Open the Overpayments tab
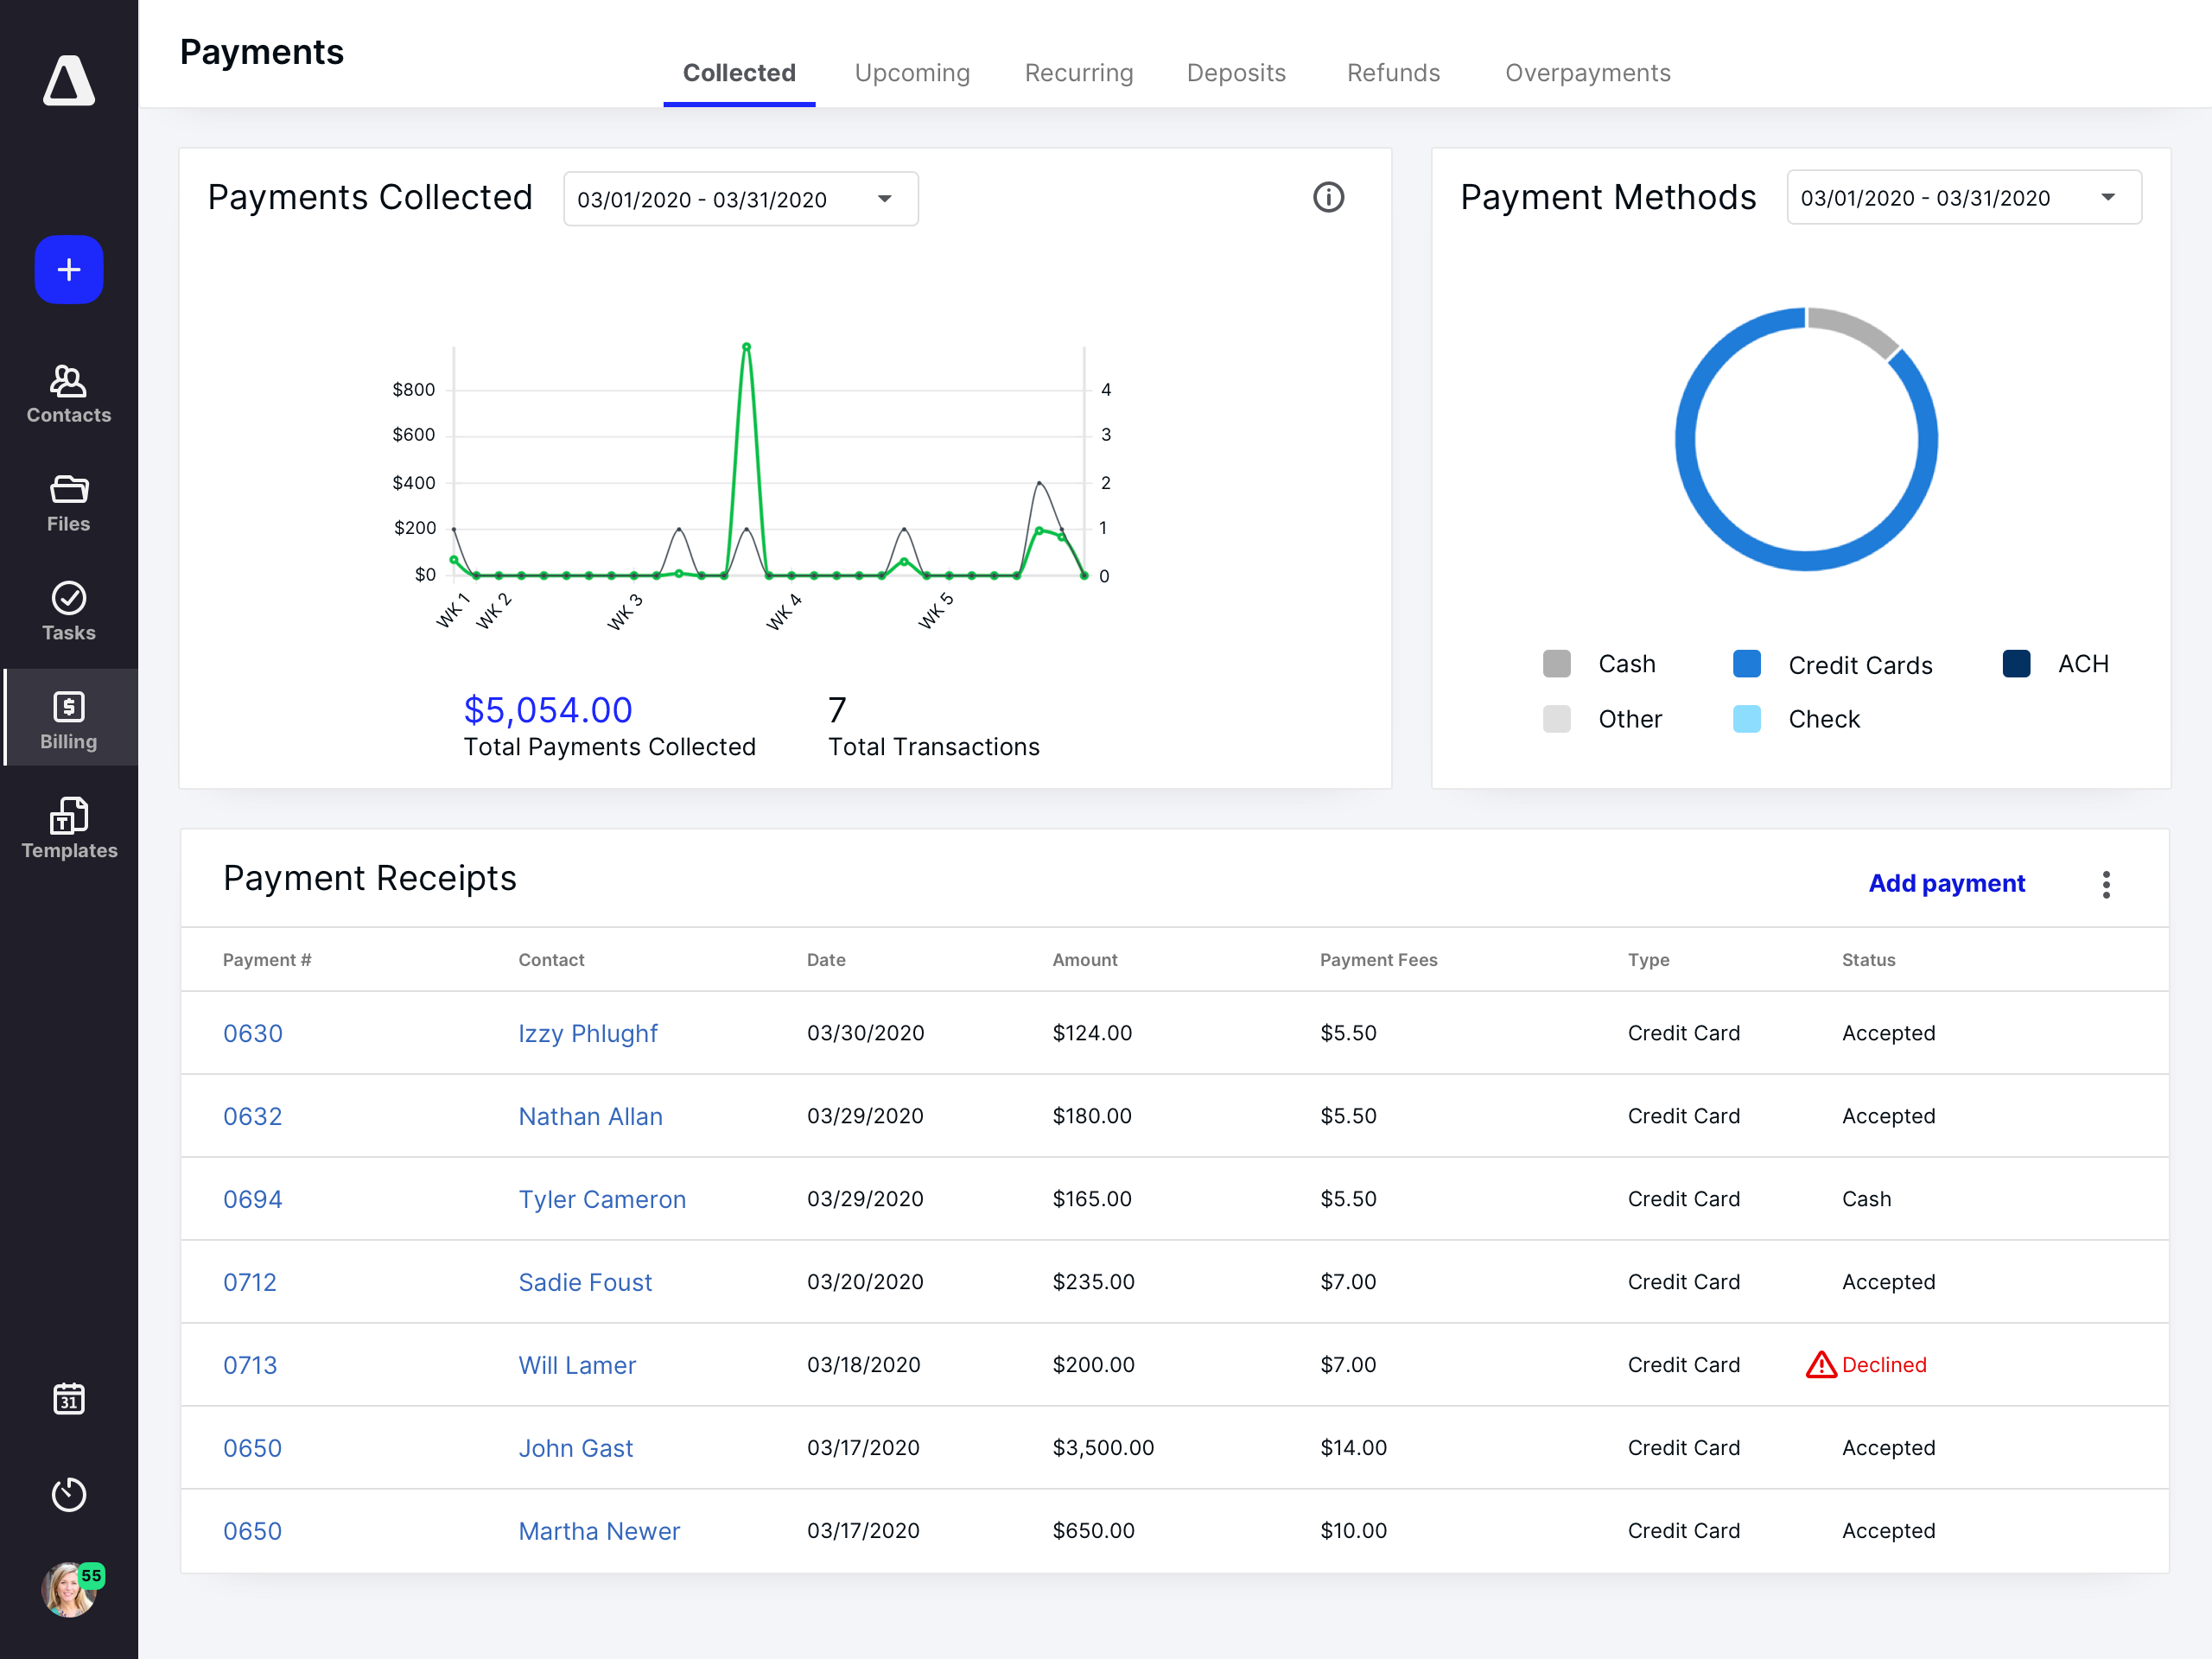 (1587, 73)
